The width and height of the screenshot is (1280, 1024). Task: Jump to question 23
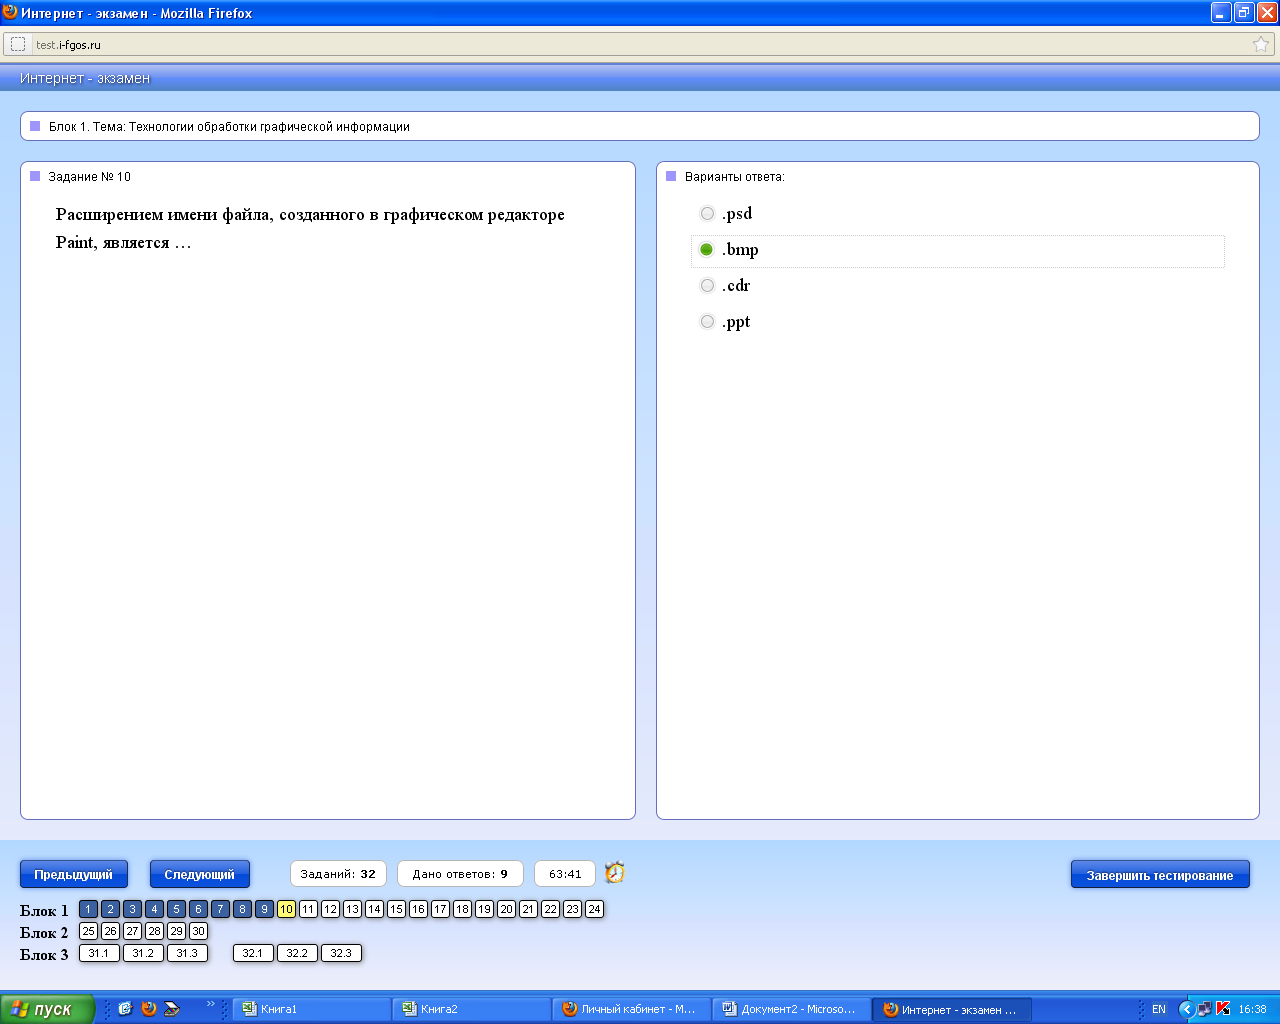click(x=572, y=909)
